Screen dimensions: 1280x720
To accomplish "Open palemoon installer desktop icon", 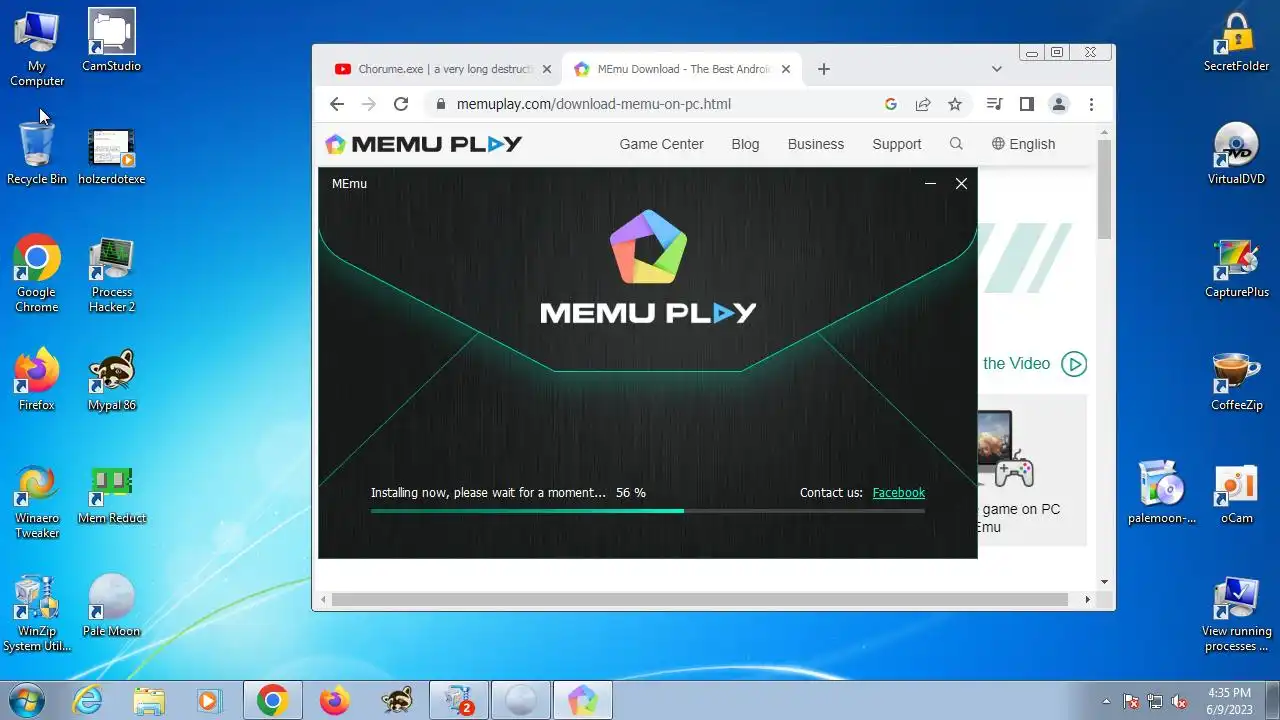I will click(x=1162, y=492).
